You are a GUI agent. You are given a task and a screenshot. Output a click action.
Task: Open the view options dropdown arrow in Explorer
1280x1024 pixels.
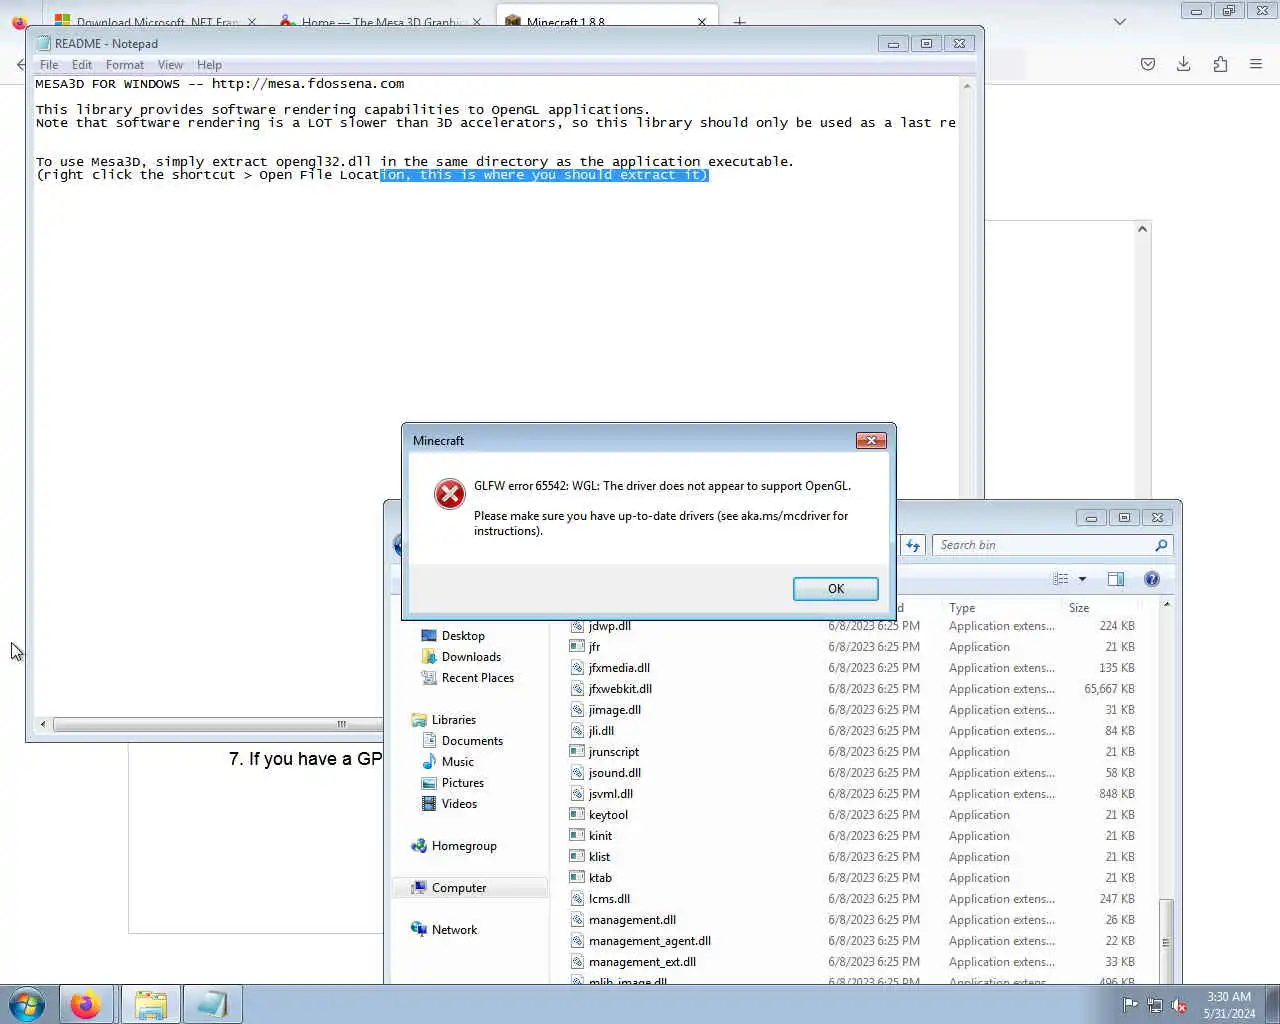pyautogui.click(x=1082, y=579)
